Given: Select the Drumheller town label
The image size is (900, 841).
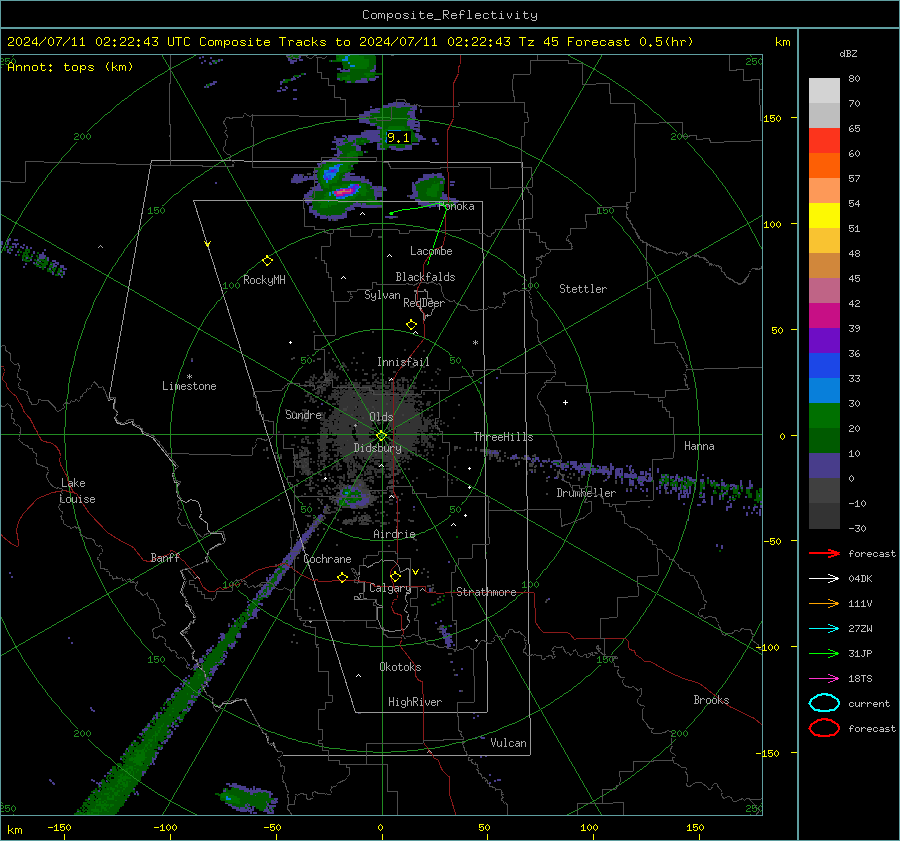Looking at the screenshot, I should pos(586,493).
